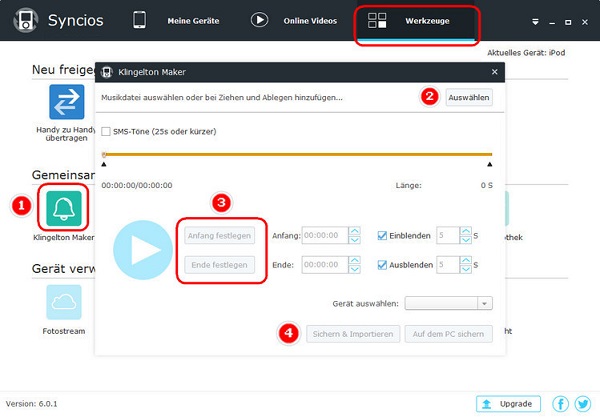Screen dimensions: 600x417
Task: Click the Ende time field
Action: (325, 264)
